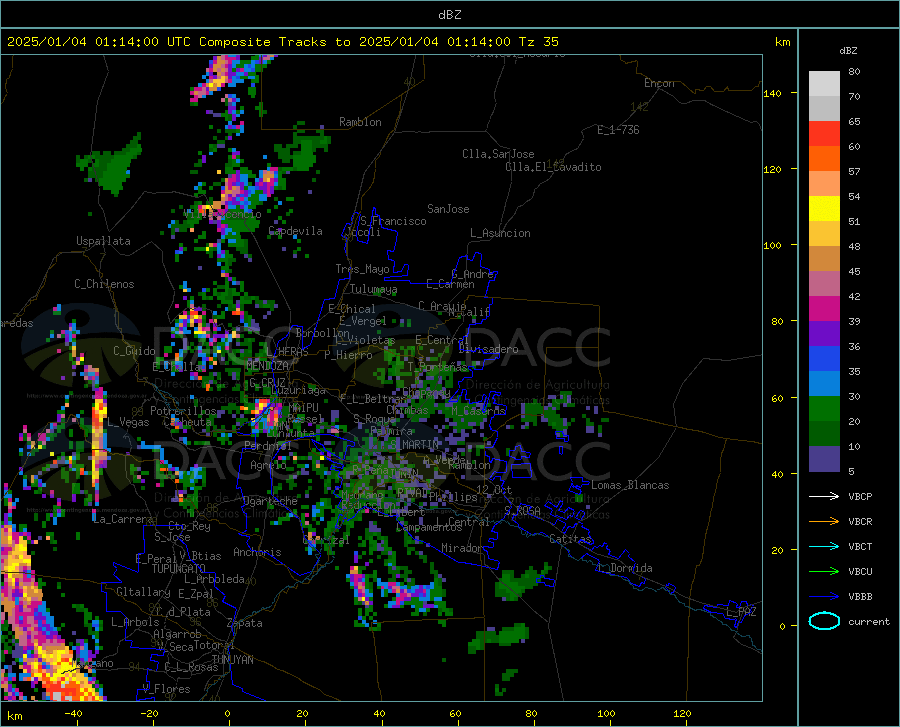
Task: Click the -40 km tick on bottom axis
Action: (73, 713)
